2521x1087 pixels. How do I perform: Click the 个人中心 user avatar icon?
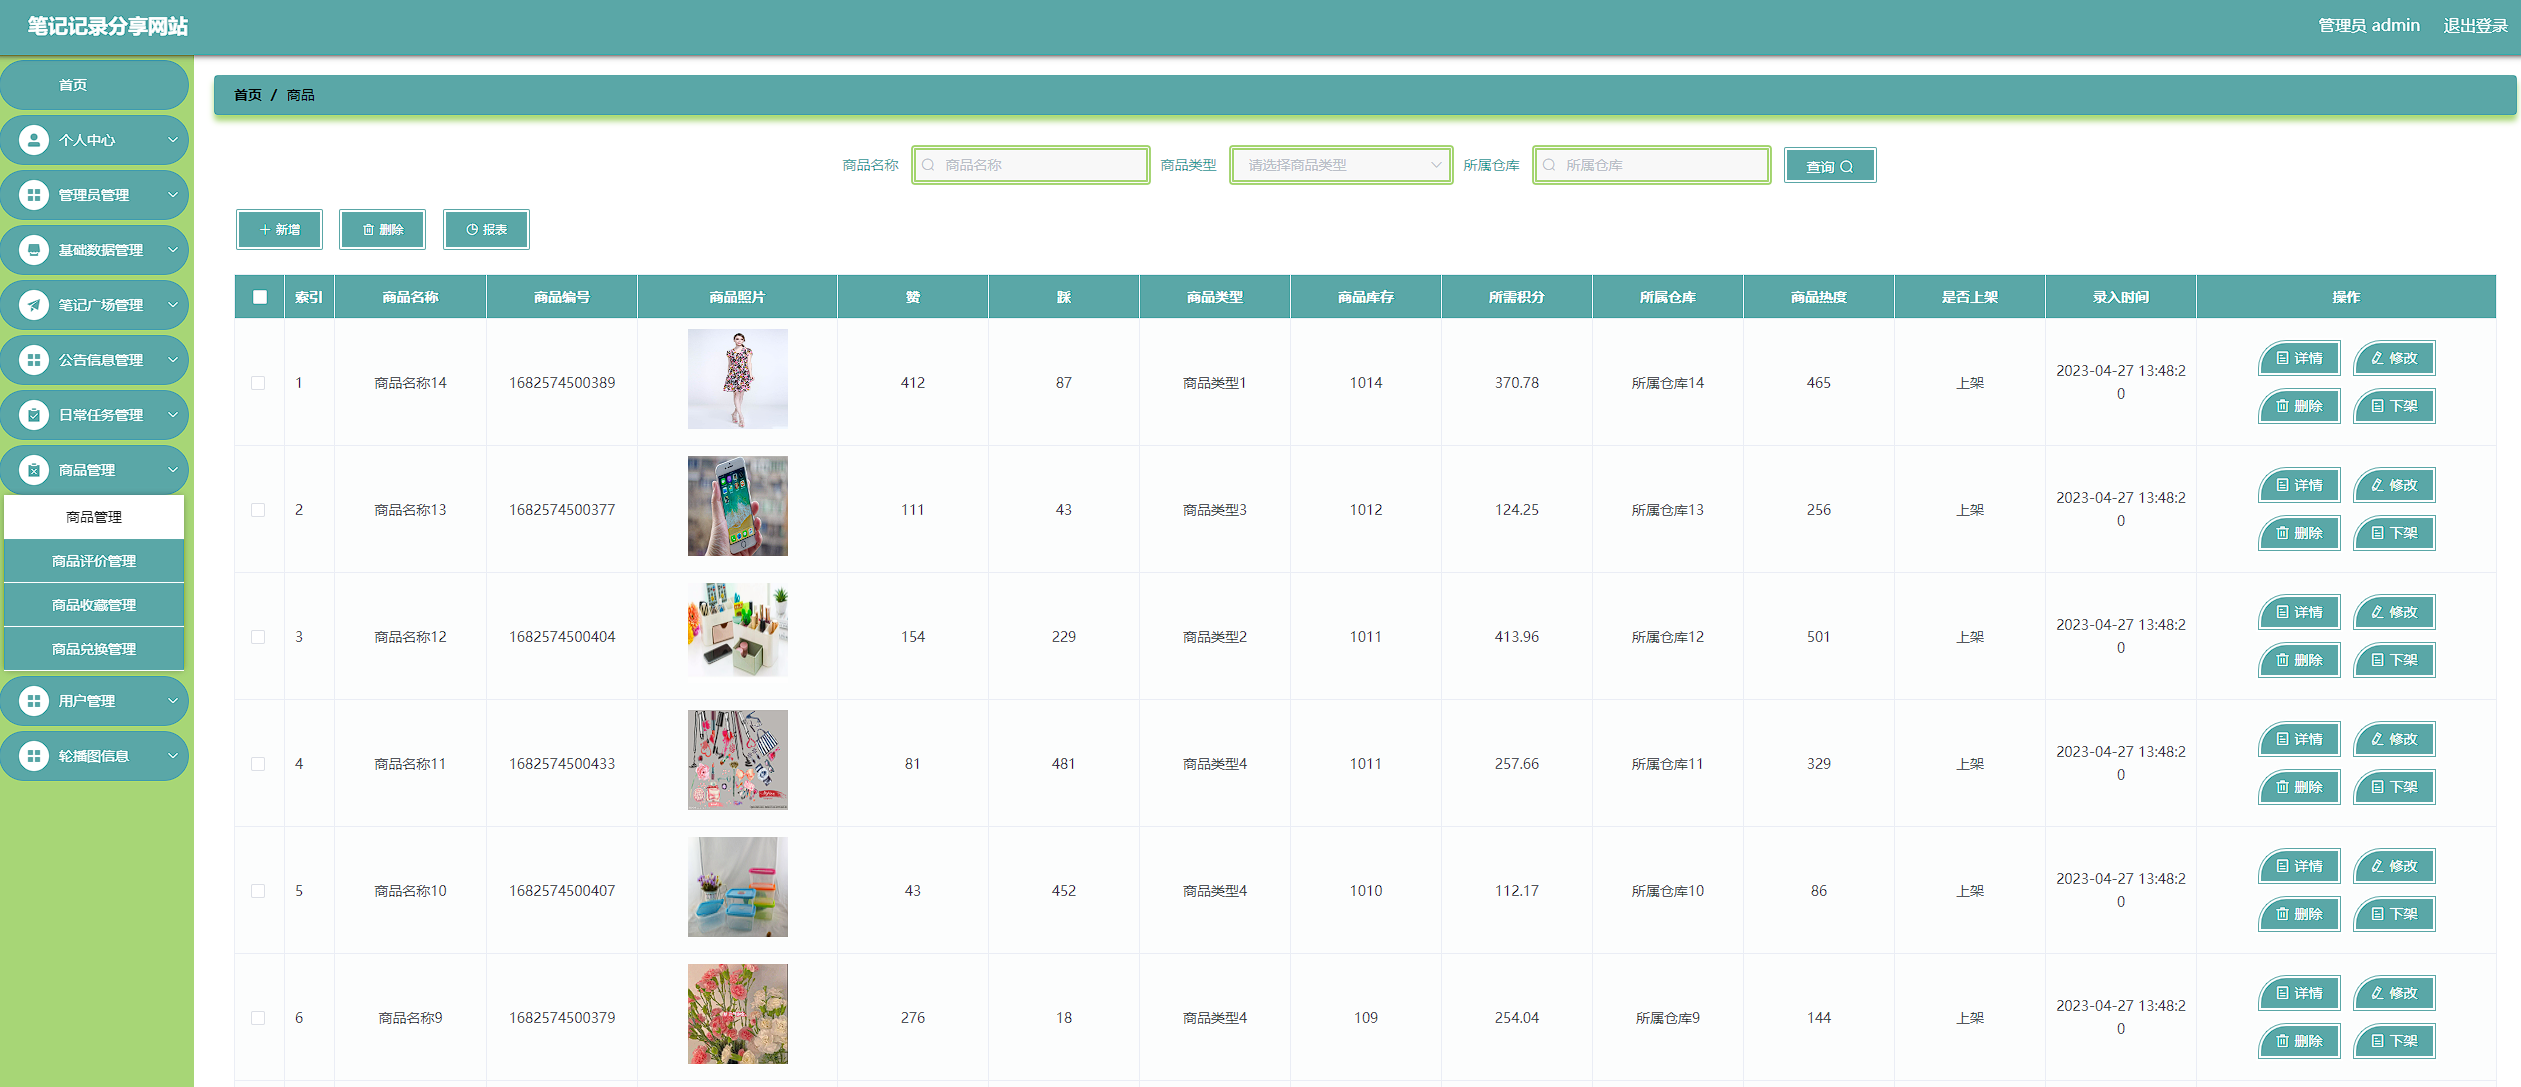(x=34, y=140)
